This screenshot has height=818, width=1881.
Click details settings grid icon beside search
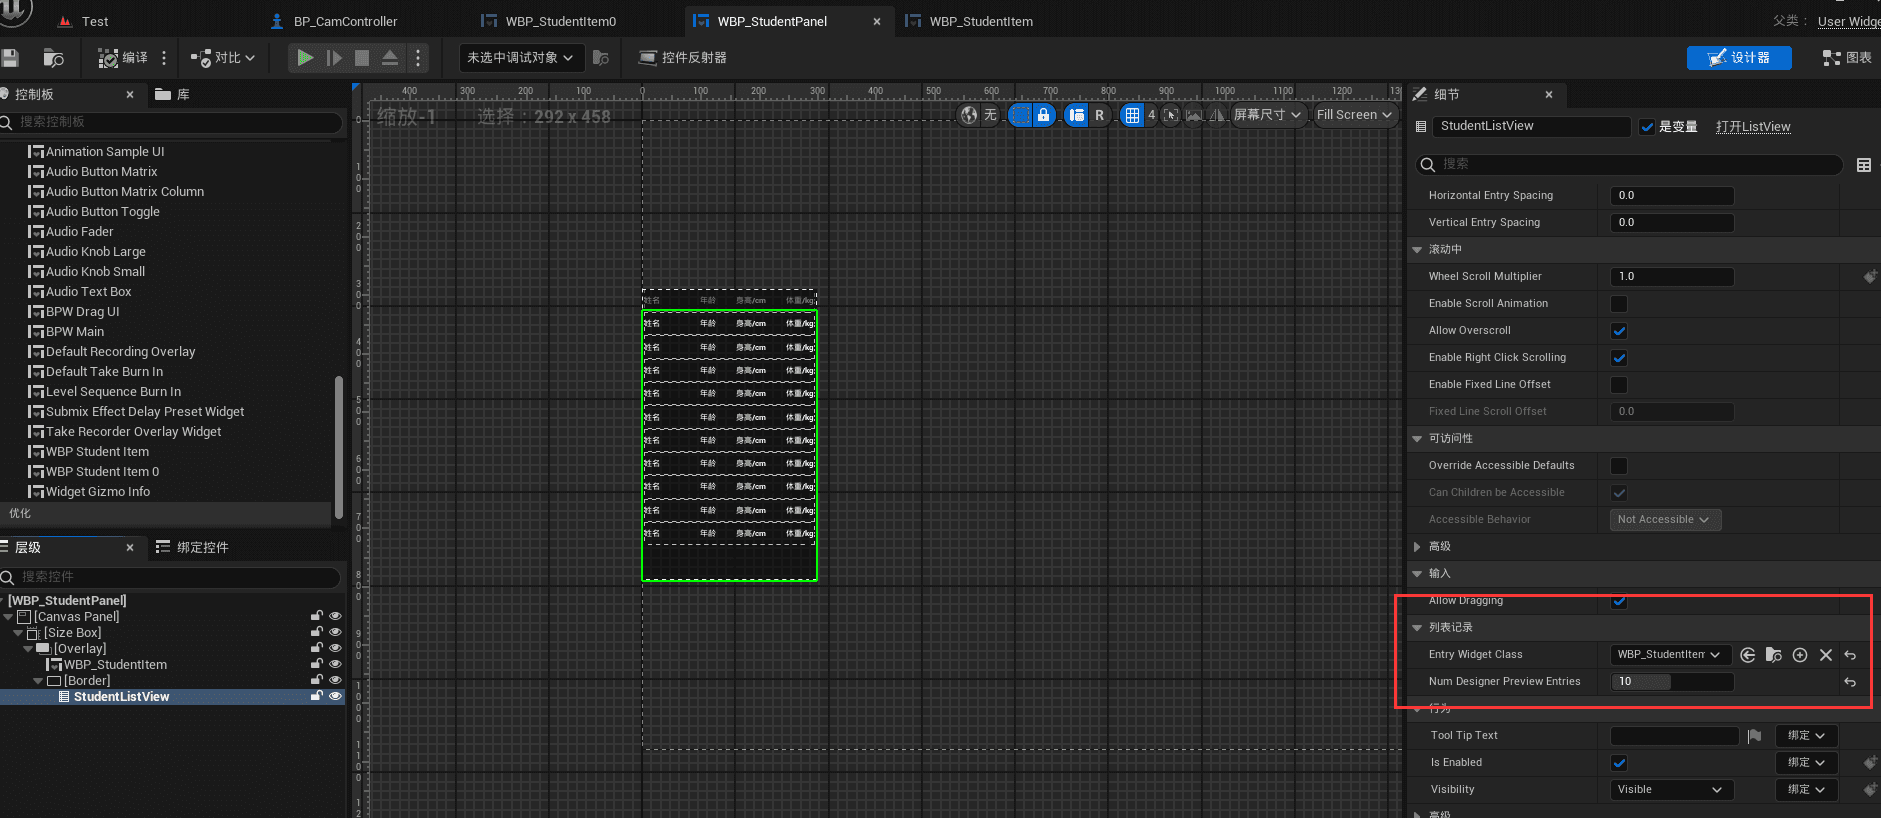pos(1864,165)
